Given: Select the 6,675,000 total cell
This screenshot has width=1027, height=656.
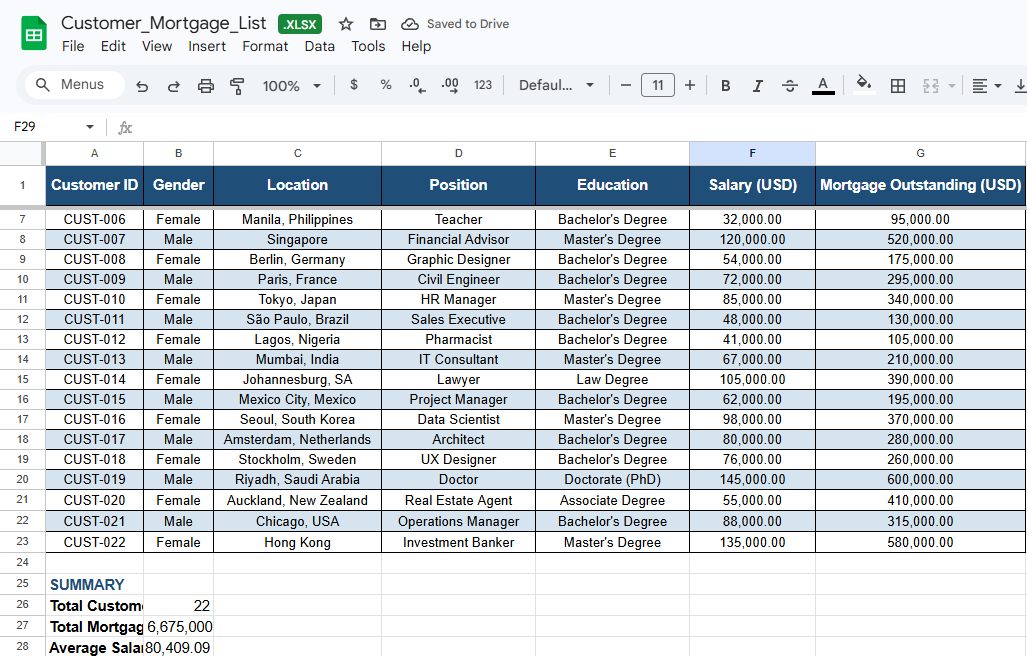Looking at the screenshot, I should 178,627.
